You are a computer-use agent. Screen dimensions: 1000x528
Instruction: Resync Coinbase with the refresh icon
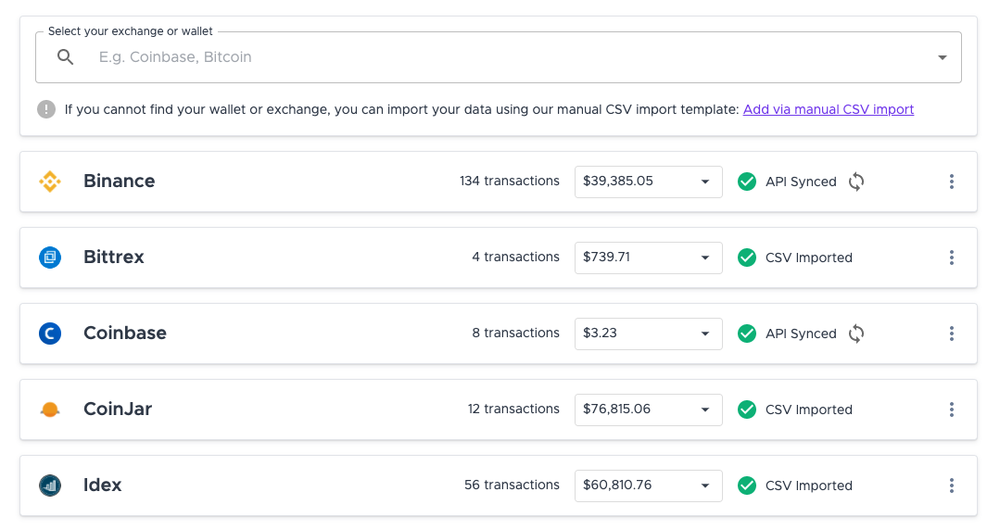pos(857,334)
